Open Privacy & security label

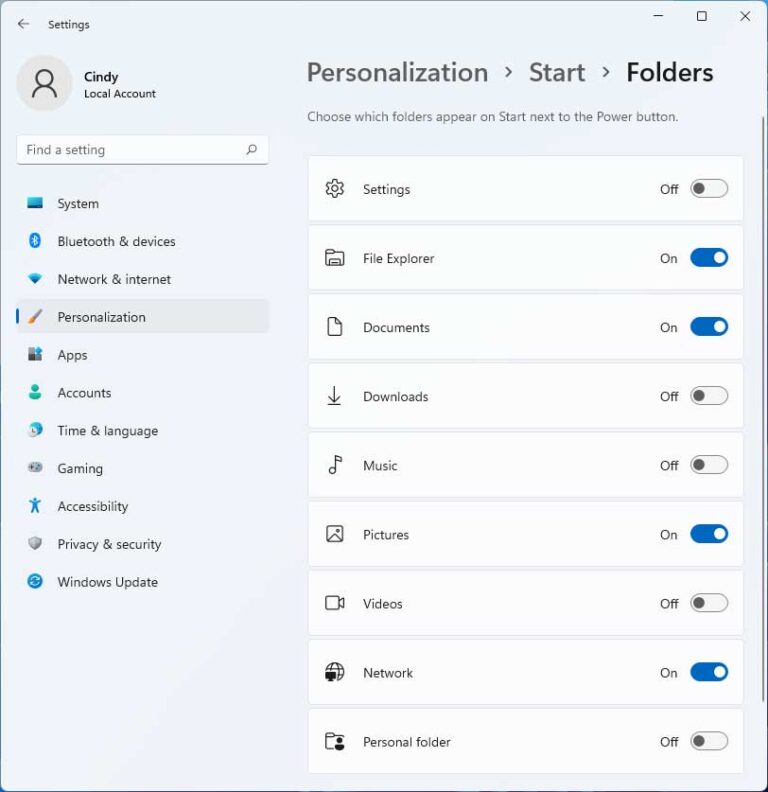[x=109, y=544]
